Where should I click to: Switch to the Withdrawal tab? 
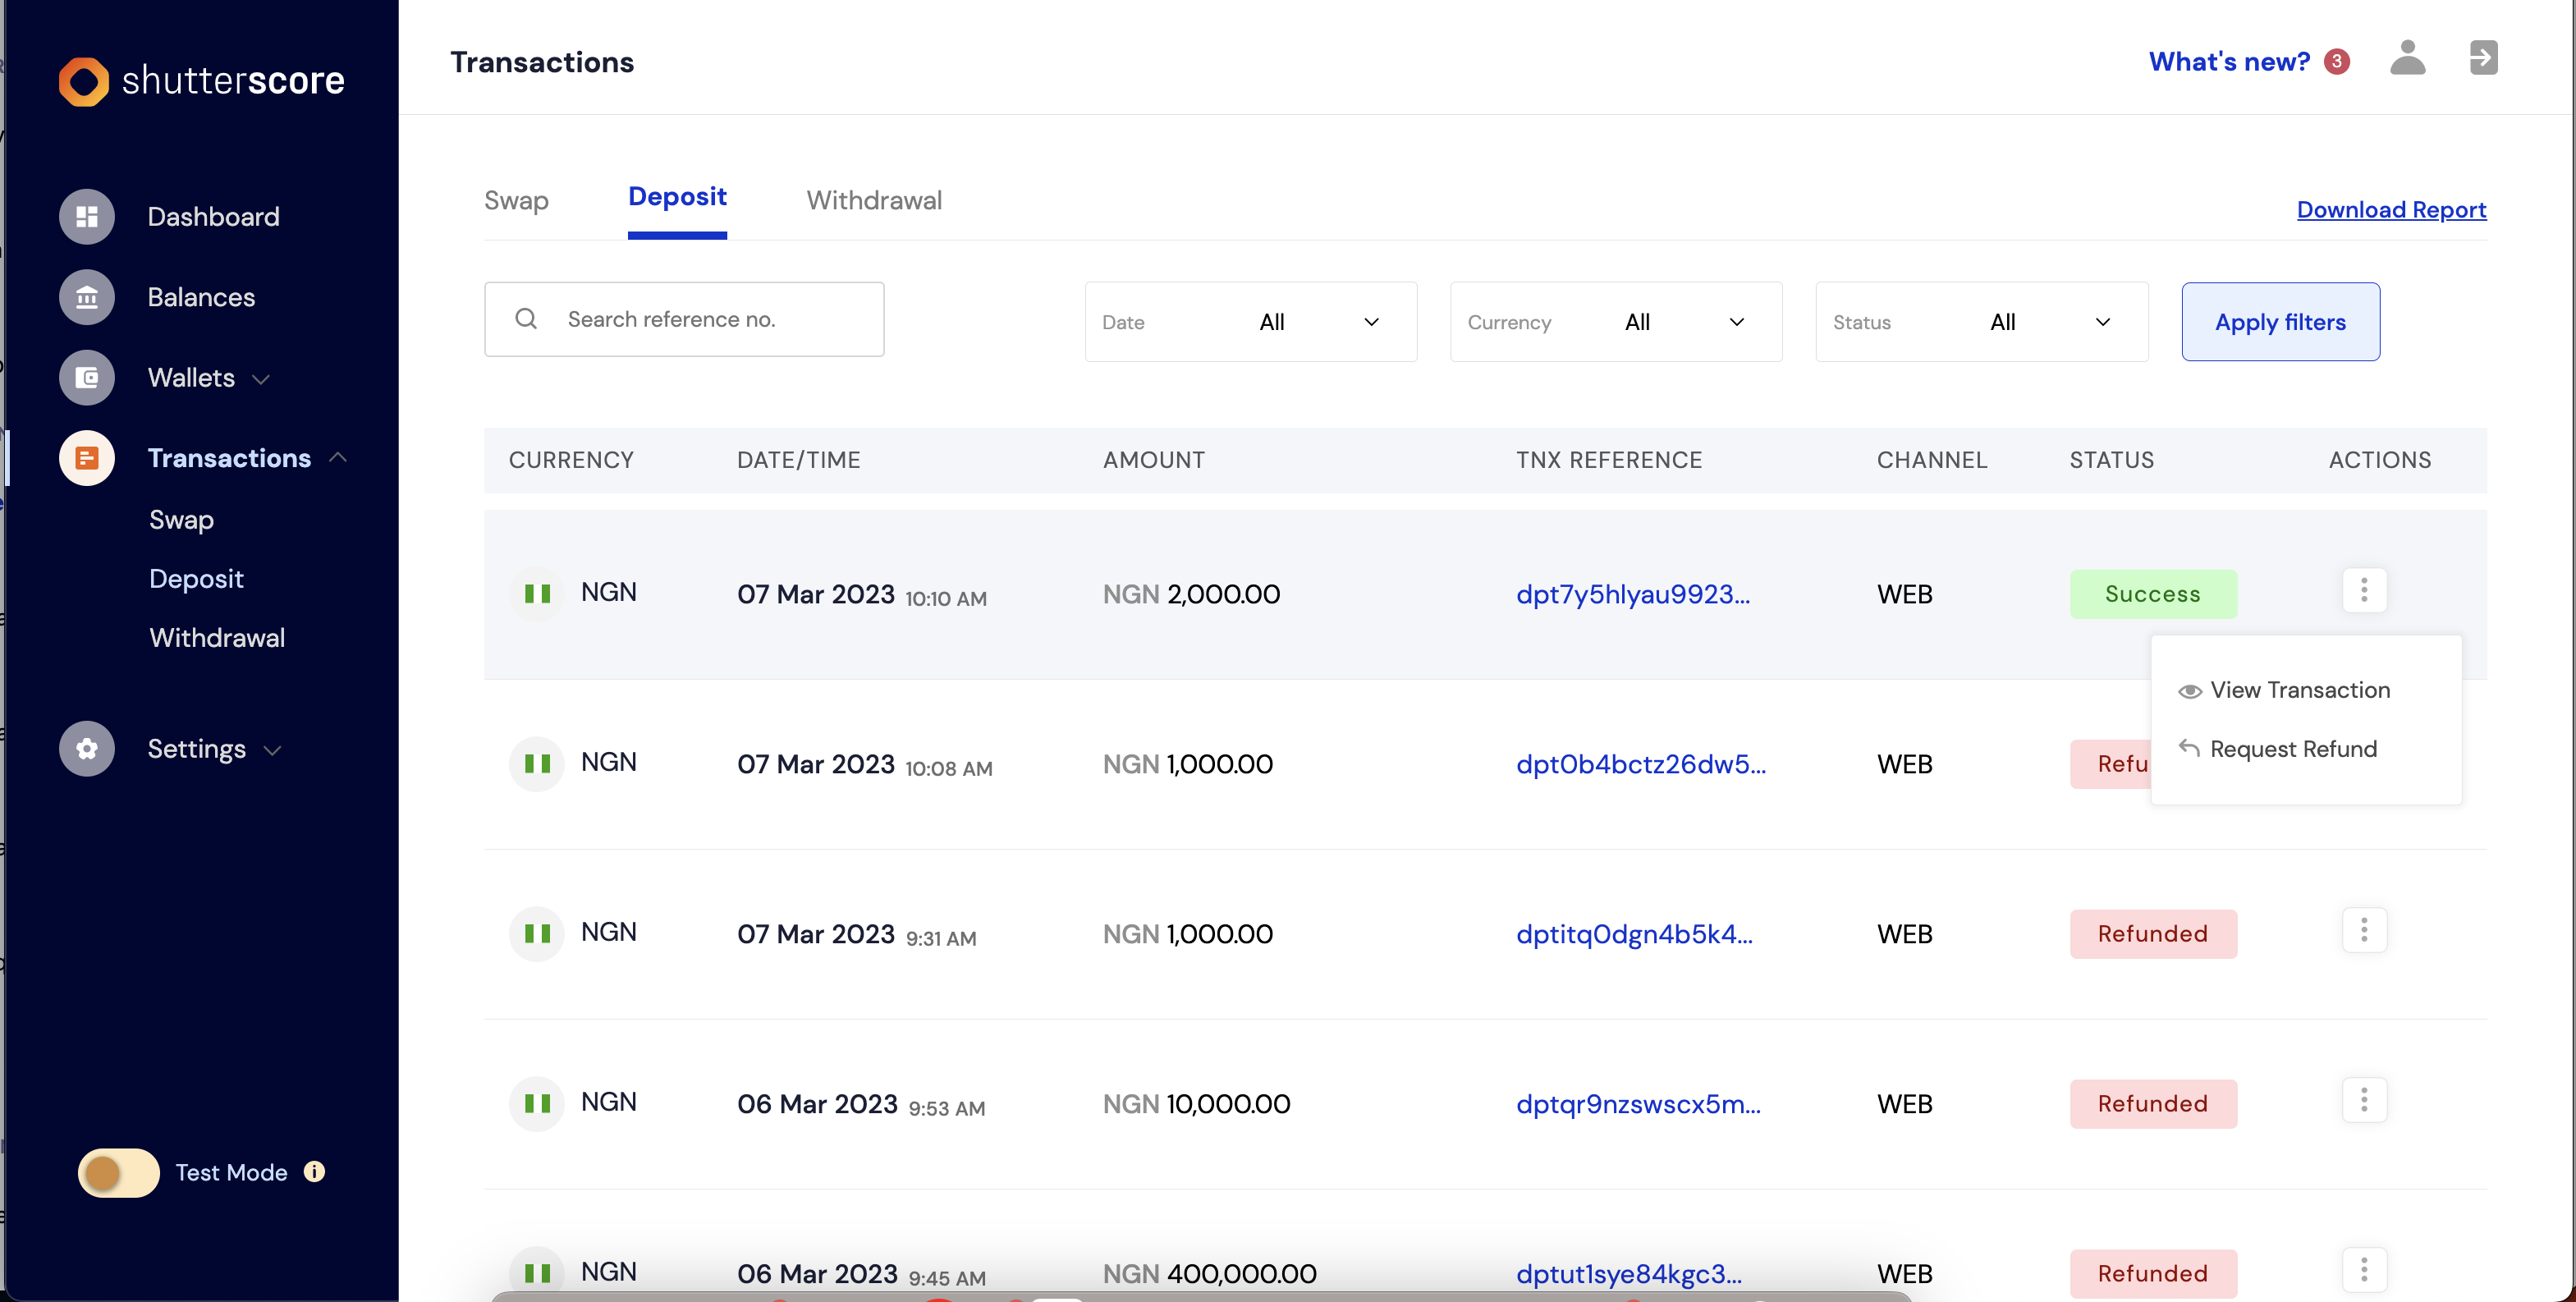[874, 201]
